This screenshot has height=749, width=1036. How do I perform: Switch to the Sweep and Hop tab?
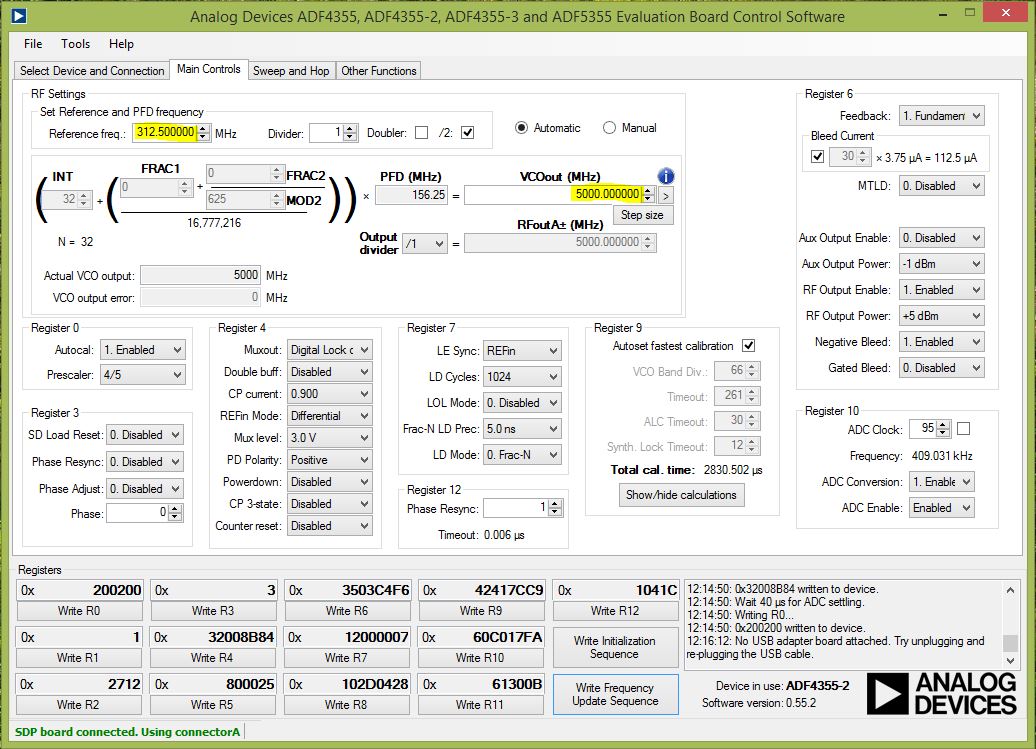pos(290,71)
